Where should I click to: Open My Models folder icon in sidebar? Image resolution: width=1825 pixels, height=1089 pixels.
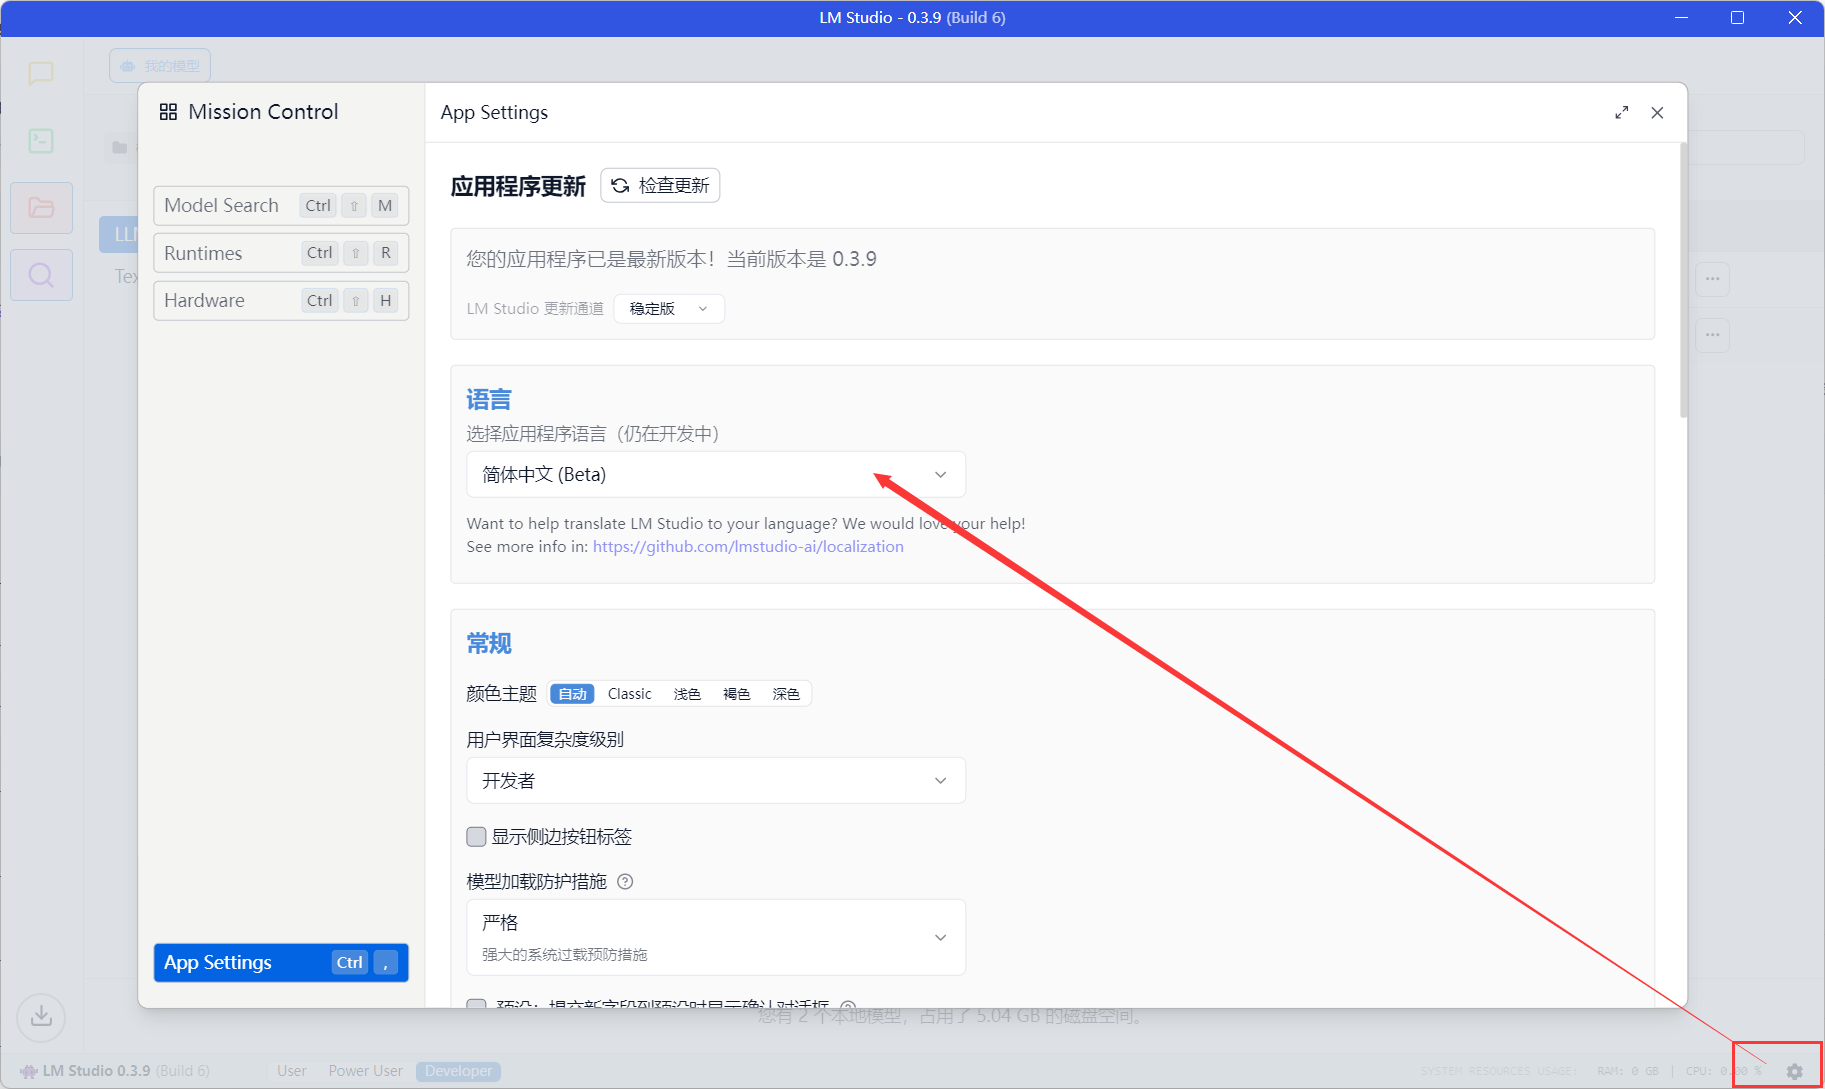[x=41, y=208]
